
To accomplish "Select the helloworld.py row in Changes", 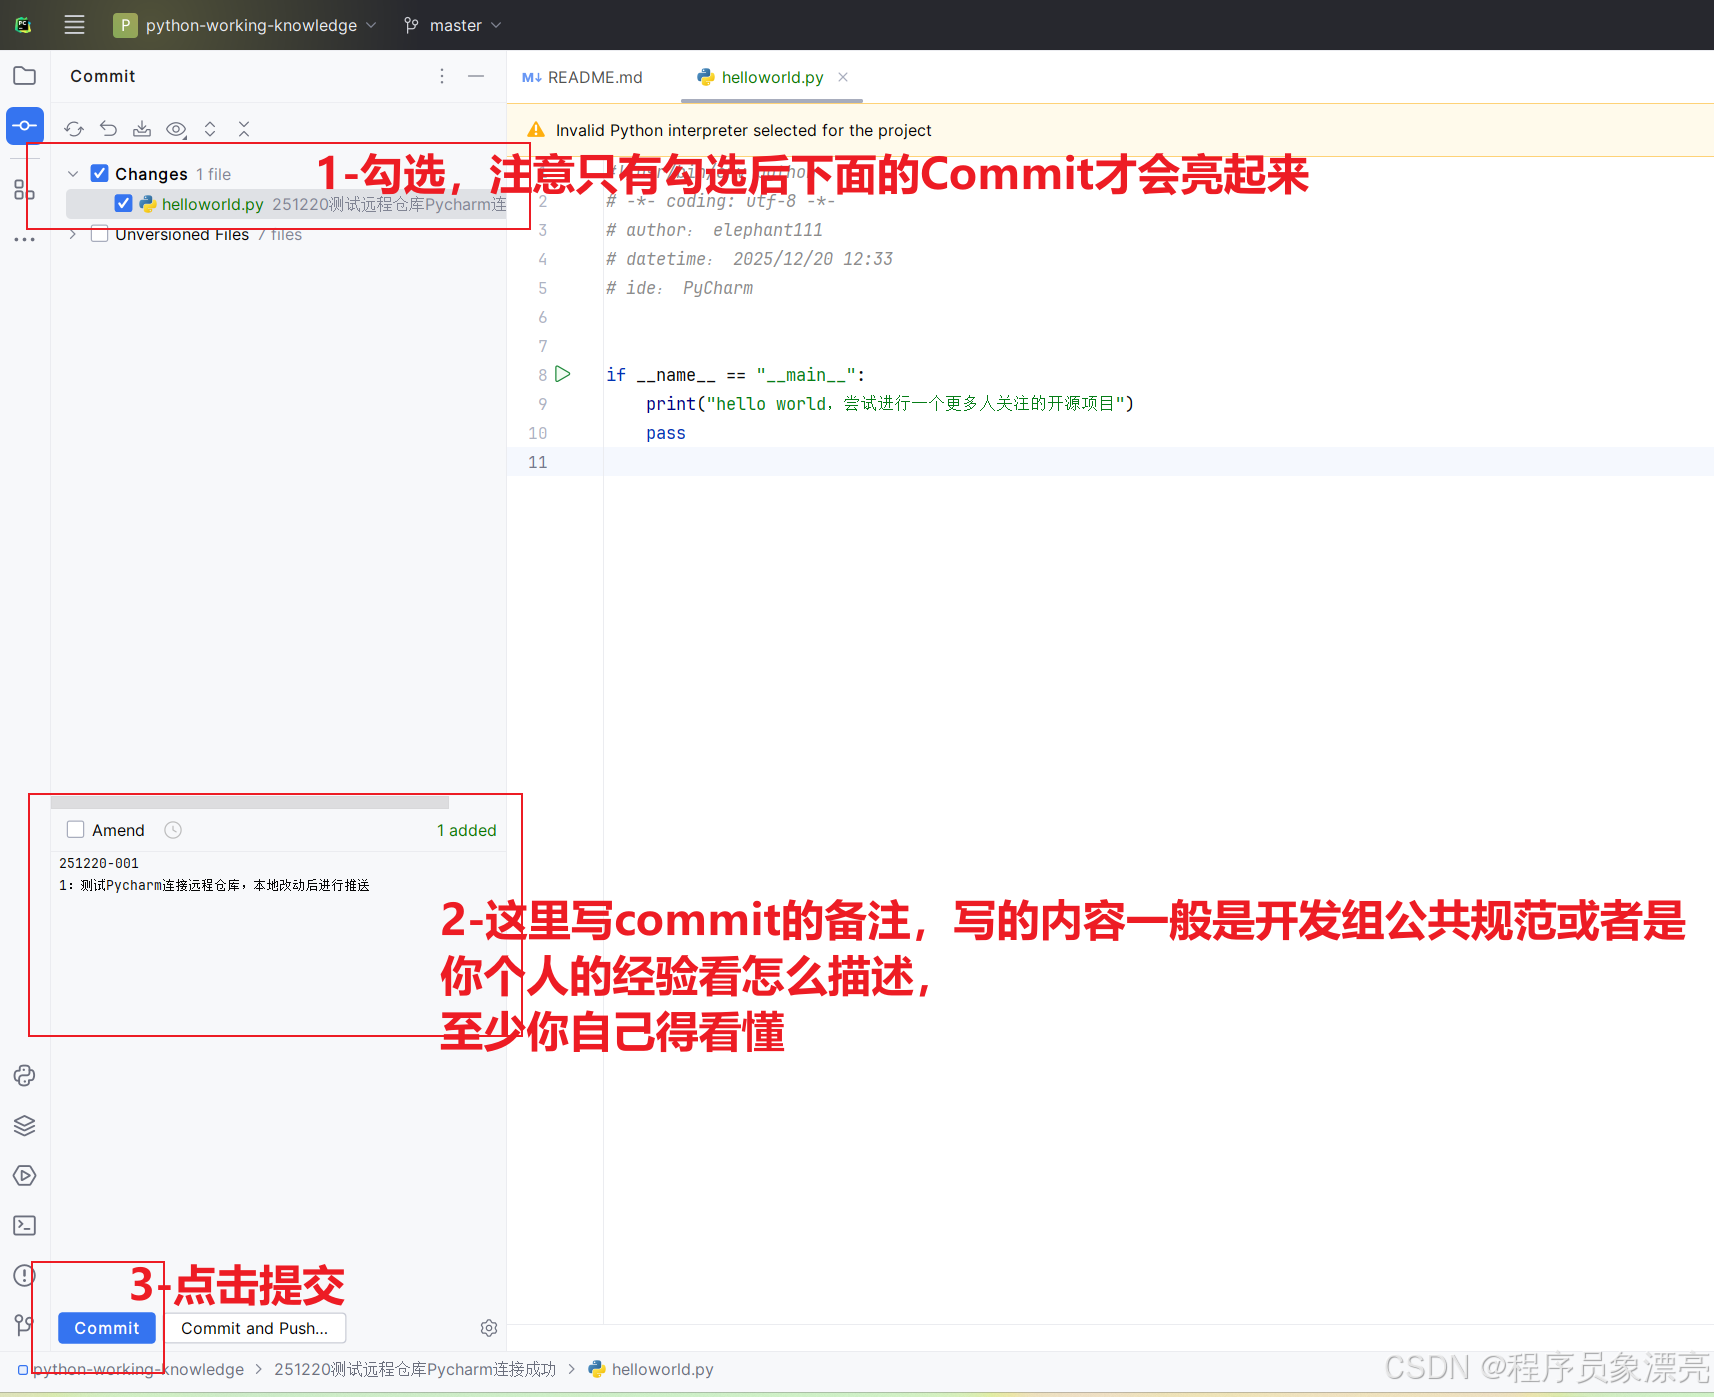I will coord(286,204).
